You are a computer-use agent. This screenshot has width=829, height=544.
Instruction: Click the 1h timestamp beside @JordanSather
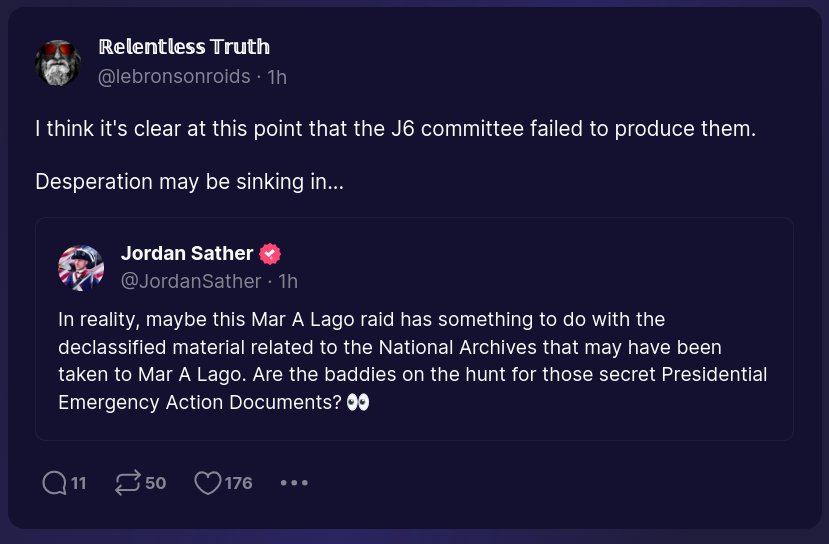point(288,282)
